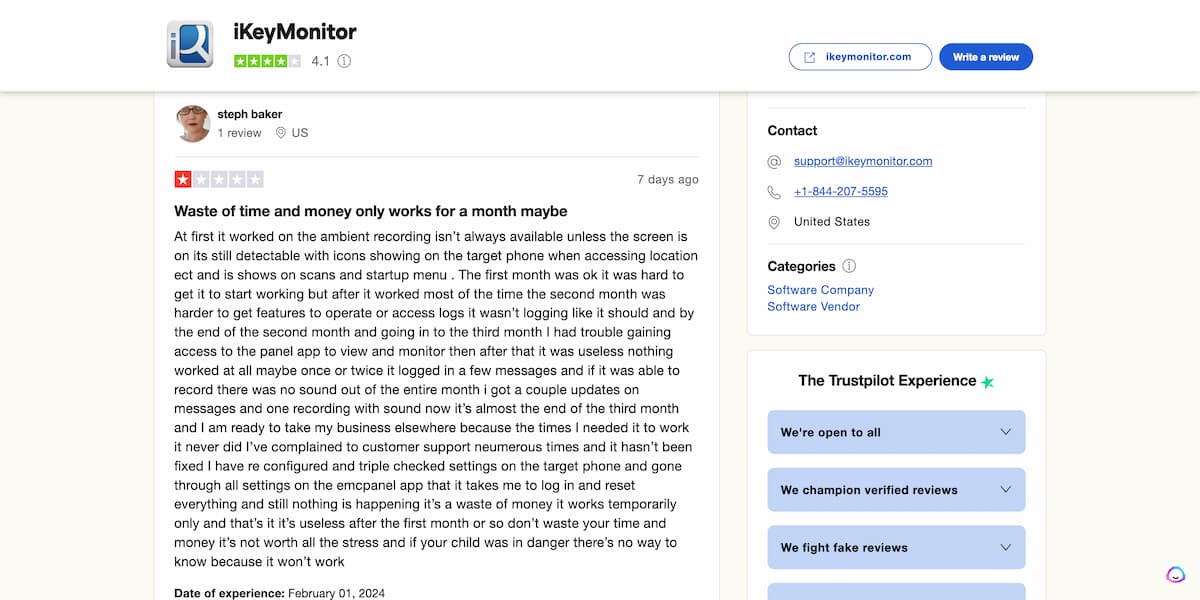Screen dimensions: 1200x600
Task: Click the iKeyMonitor app logo
Action: (x=190, y=44)
